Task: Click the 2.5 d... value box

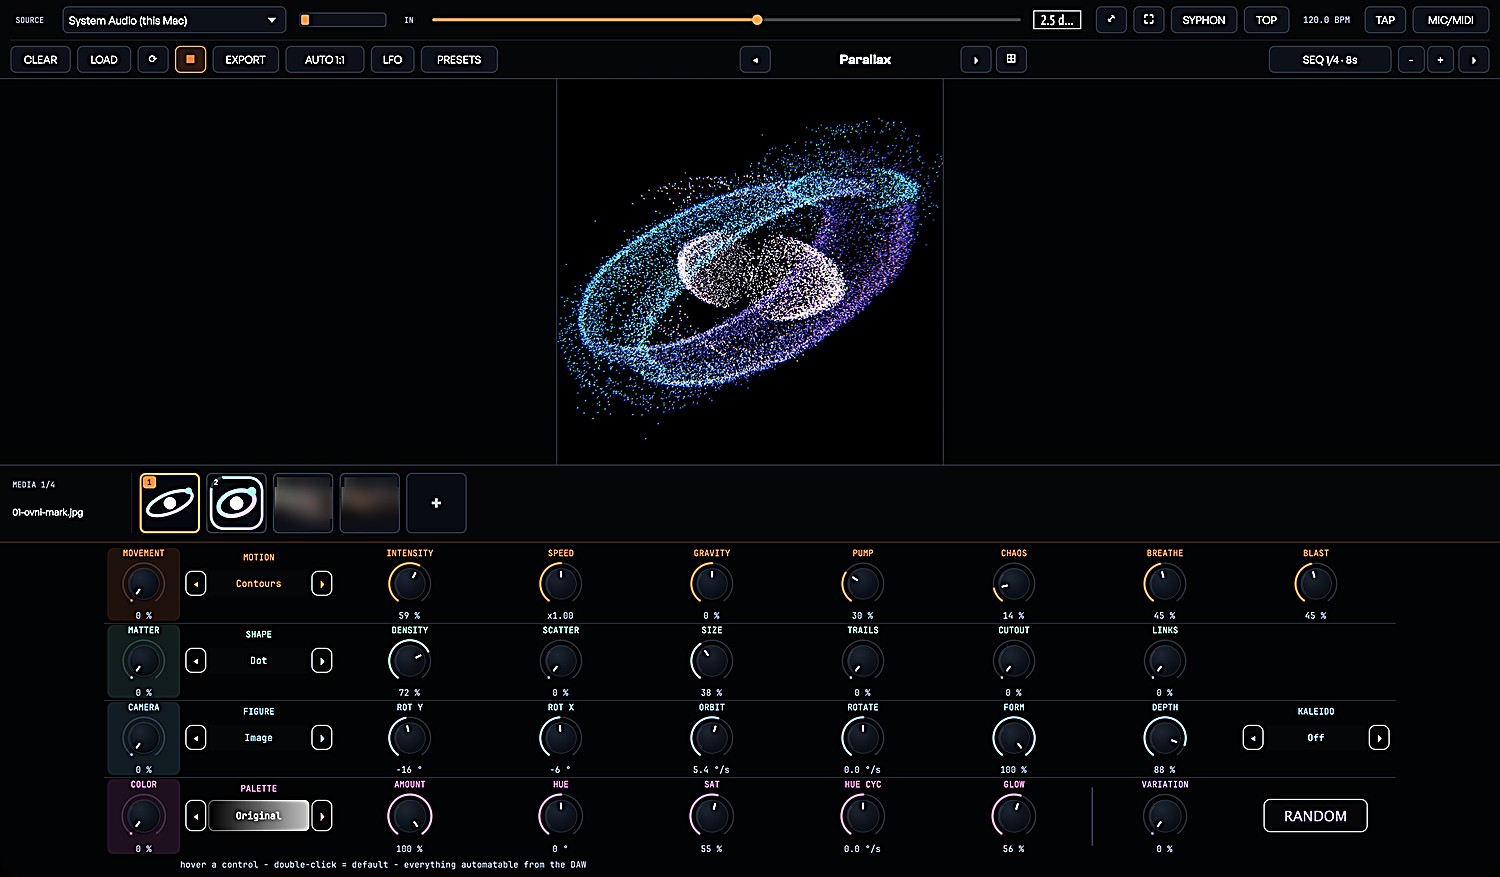Action: coord(1057,20)
